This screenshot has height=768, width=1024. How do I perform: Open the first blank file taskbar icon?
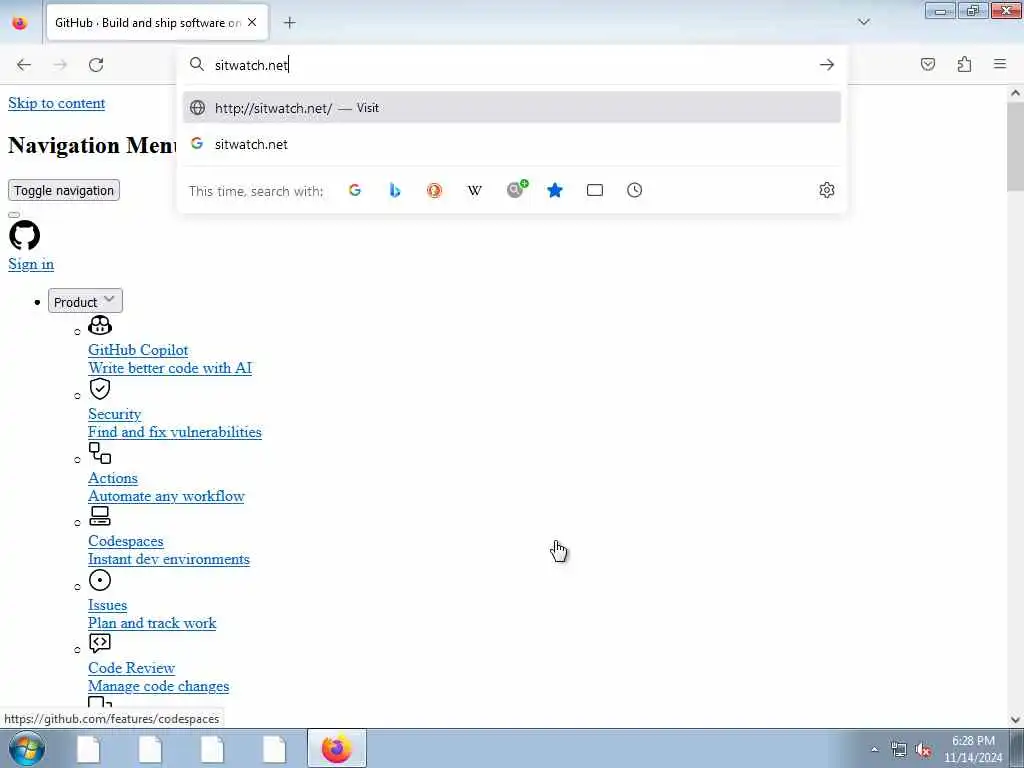[x=88, y=748]
